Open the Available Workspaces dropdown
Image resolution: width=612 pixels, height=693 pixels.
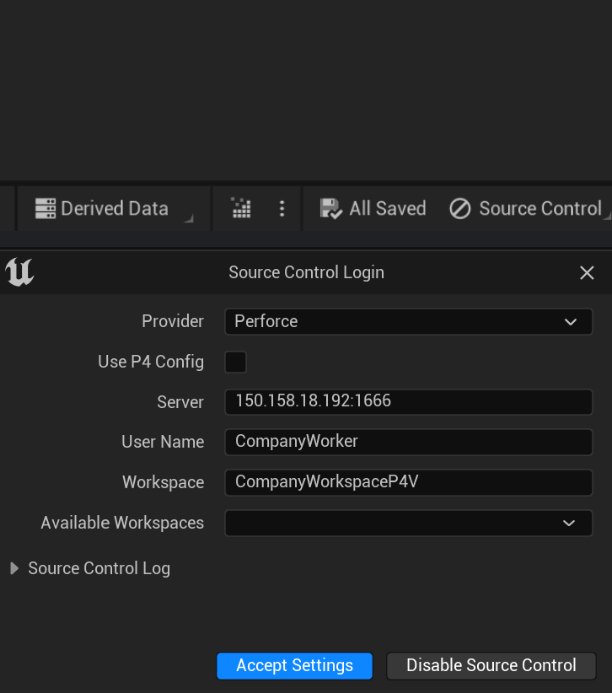(x=408, y=523)
